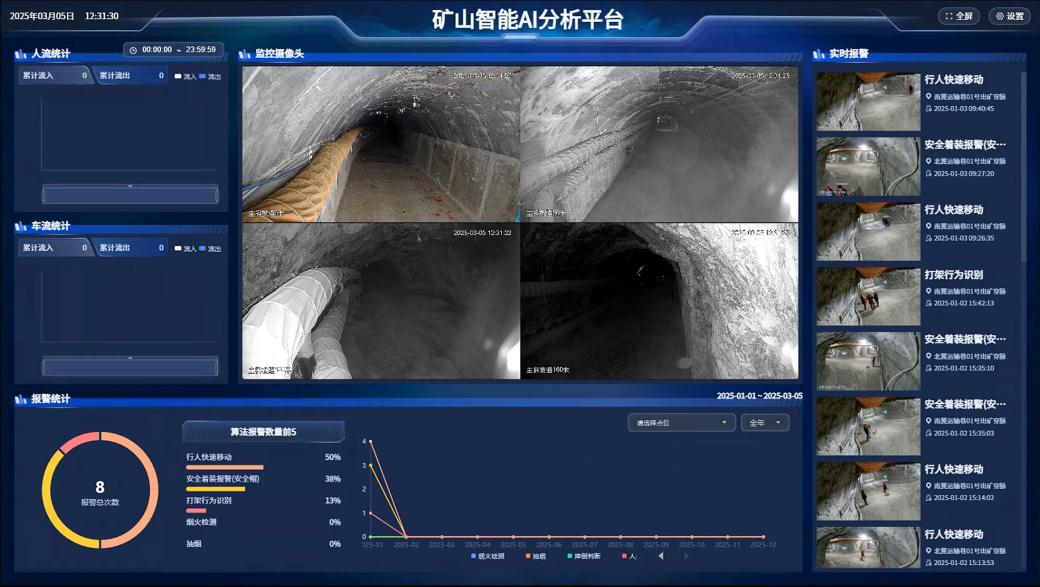Click the icon beside the 监控摄像头 heading
Viewport: 1040px width, 587px height.
tap(245, 54)
